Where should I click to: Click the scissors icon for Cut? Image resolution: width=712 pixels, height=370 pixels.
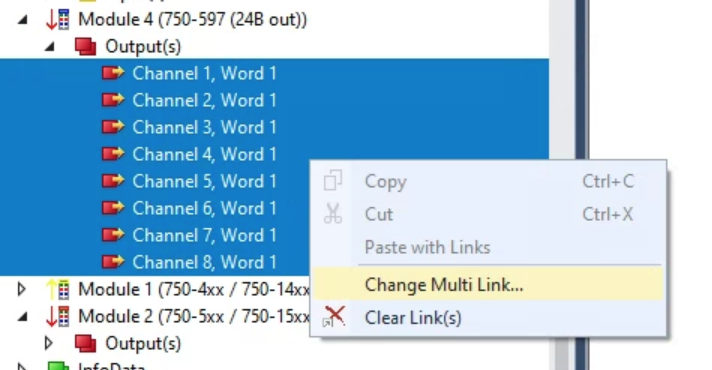coord(333,214)
